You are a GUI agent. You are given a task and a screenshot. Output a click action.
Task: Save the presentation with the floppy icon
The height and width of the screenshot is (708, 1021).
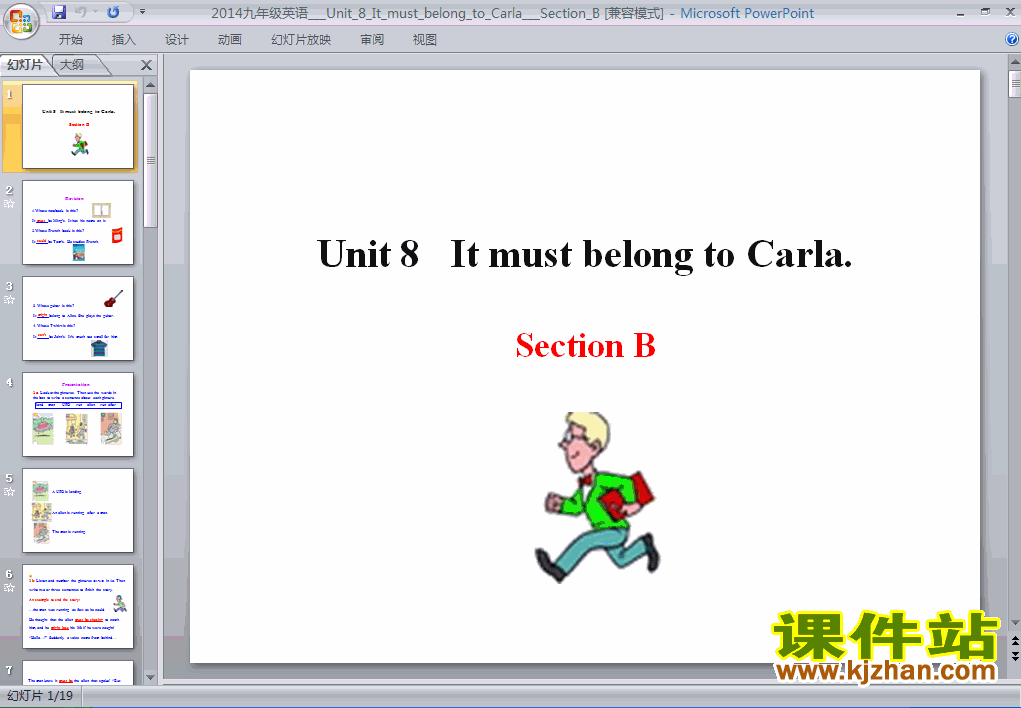coord(59,12)
